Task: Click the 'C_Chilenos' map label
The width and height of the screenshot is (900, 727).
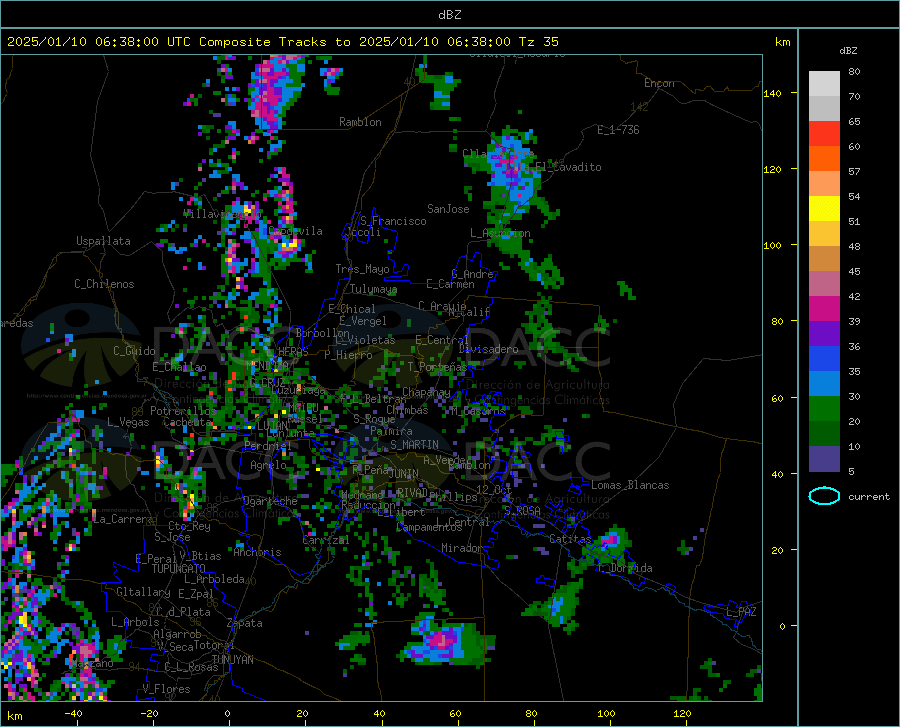Action: [104, 284]
